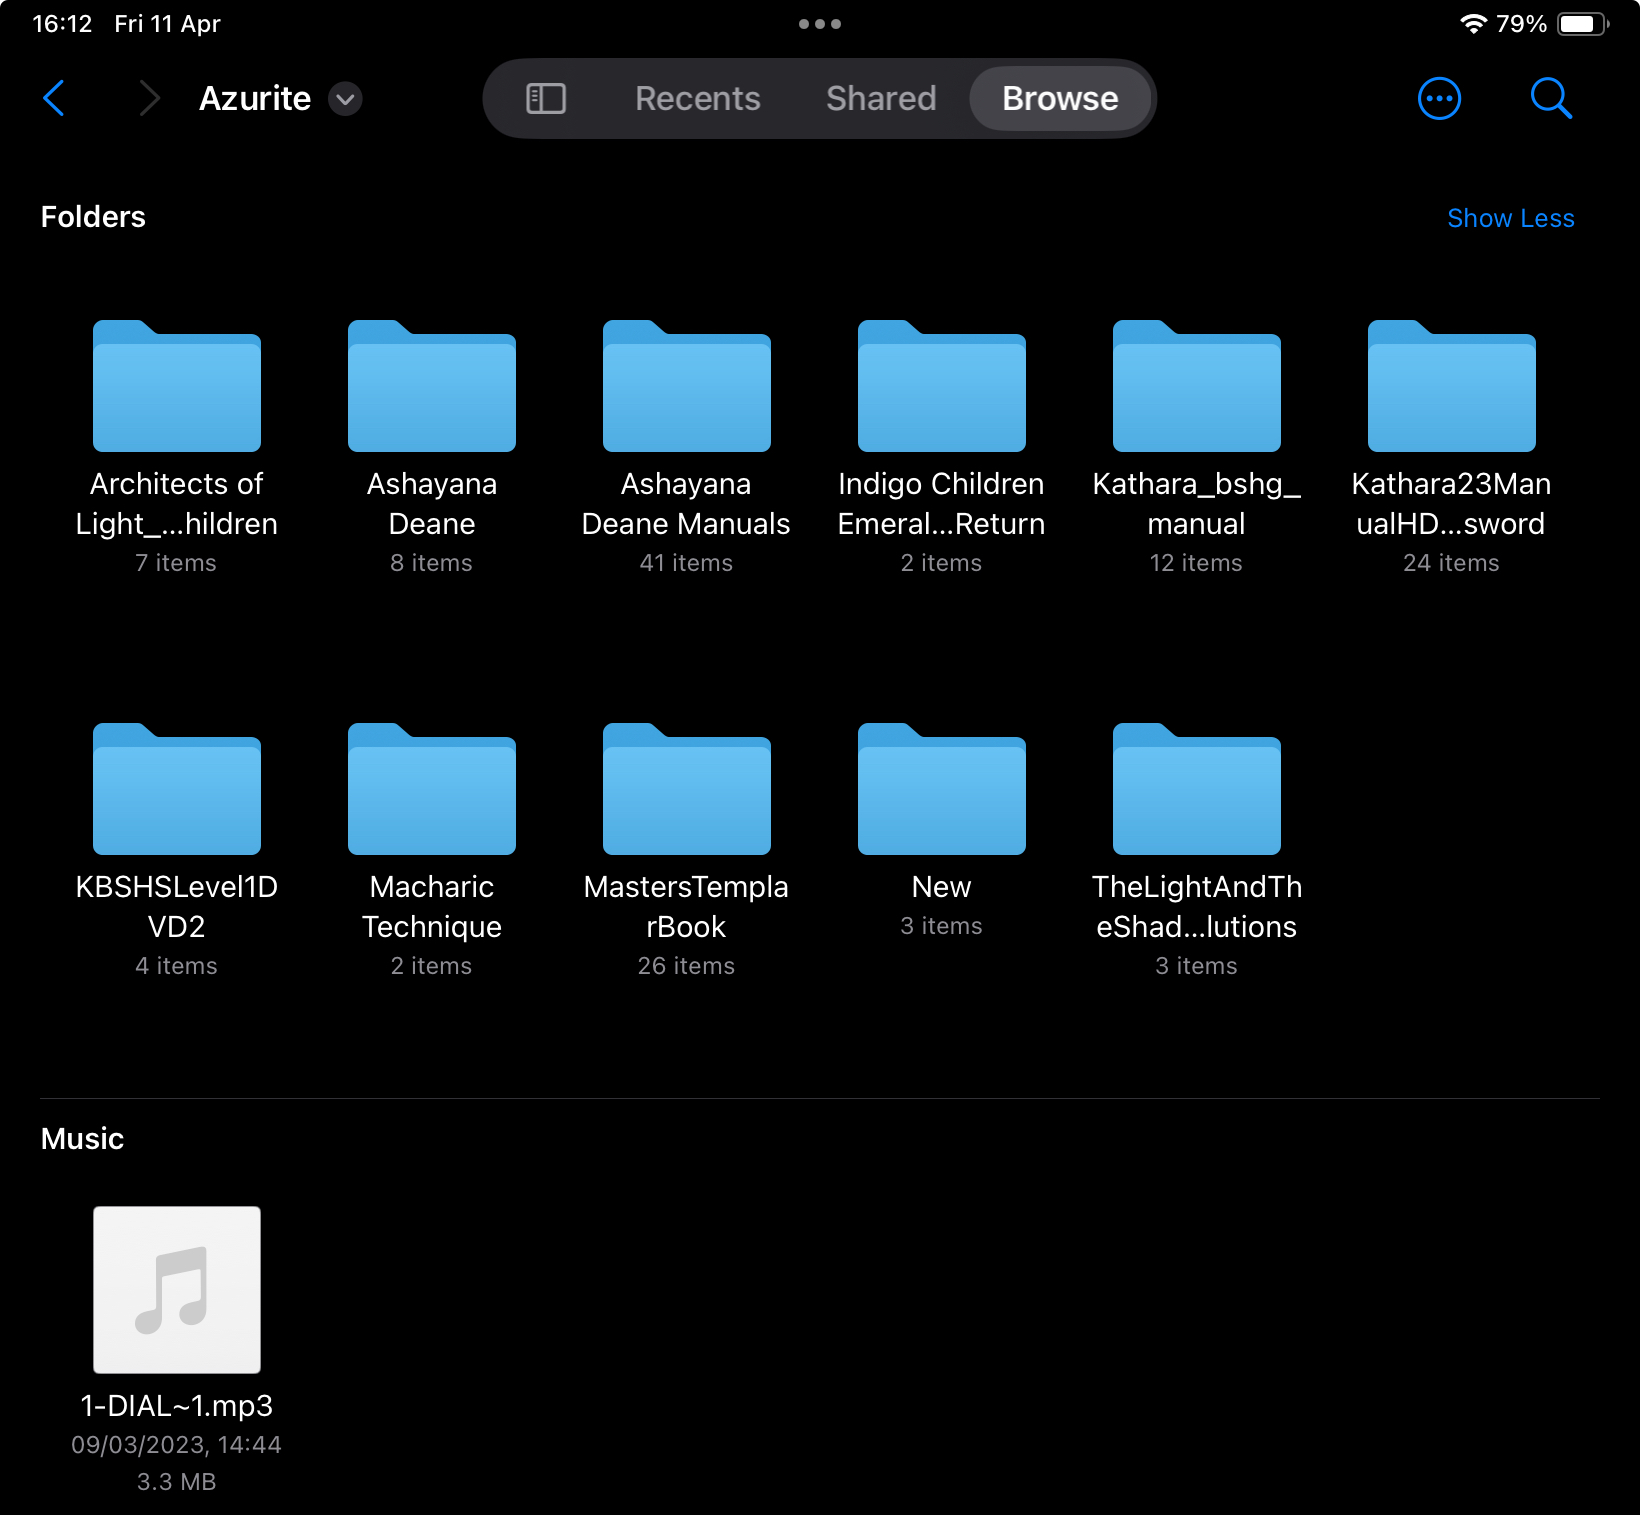
Task: Open the folder named New
Action: (x=942, y=789)
